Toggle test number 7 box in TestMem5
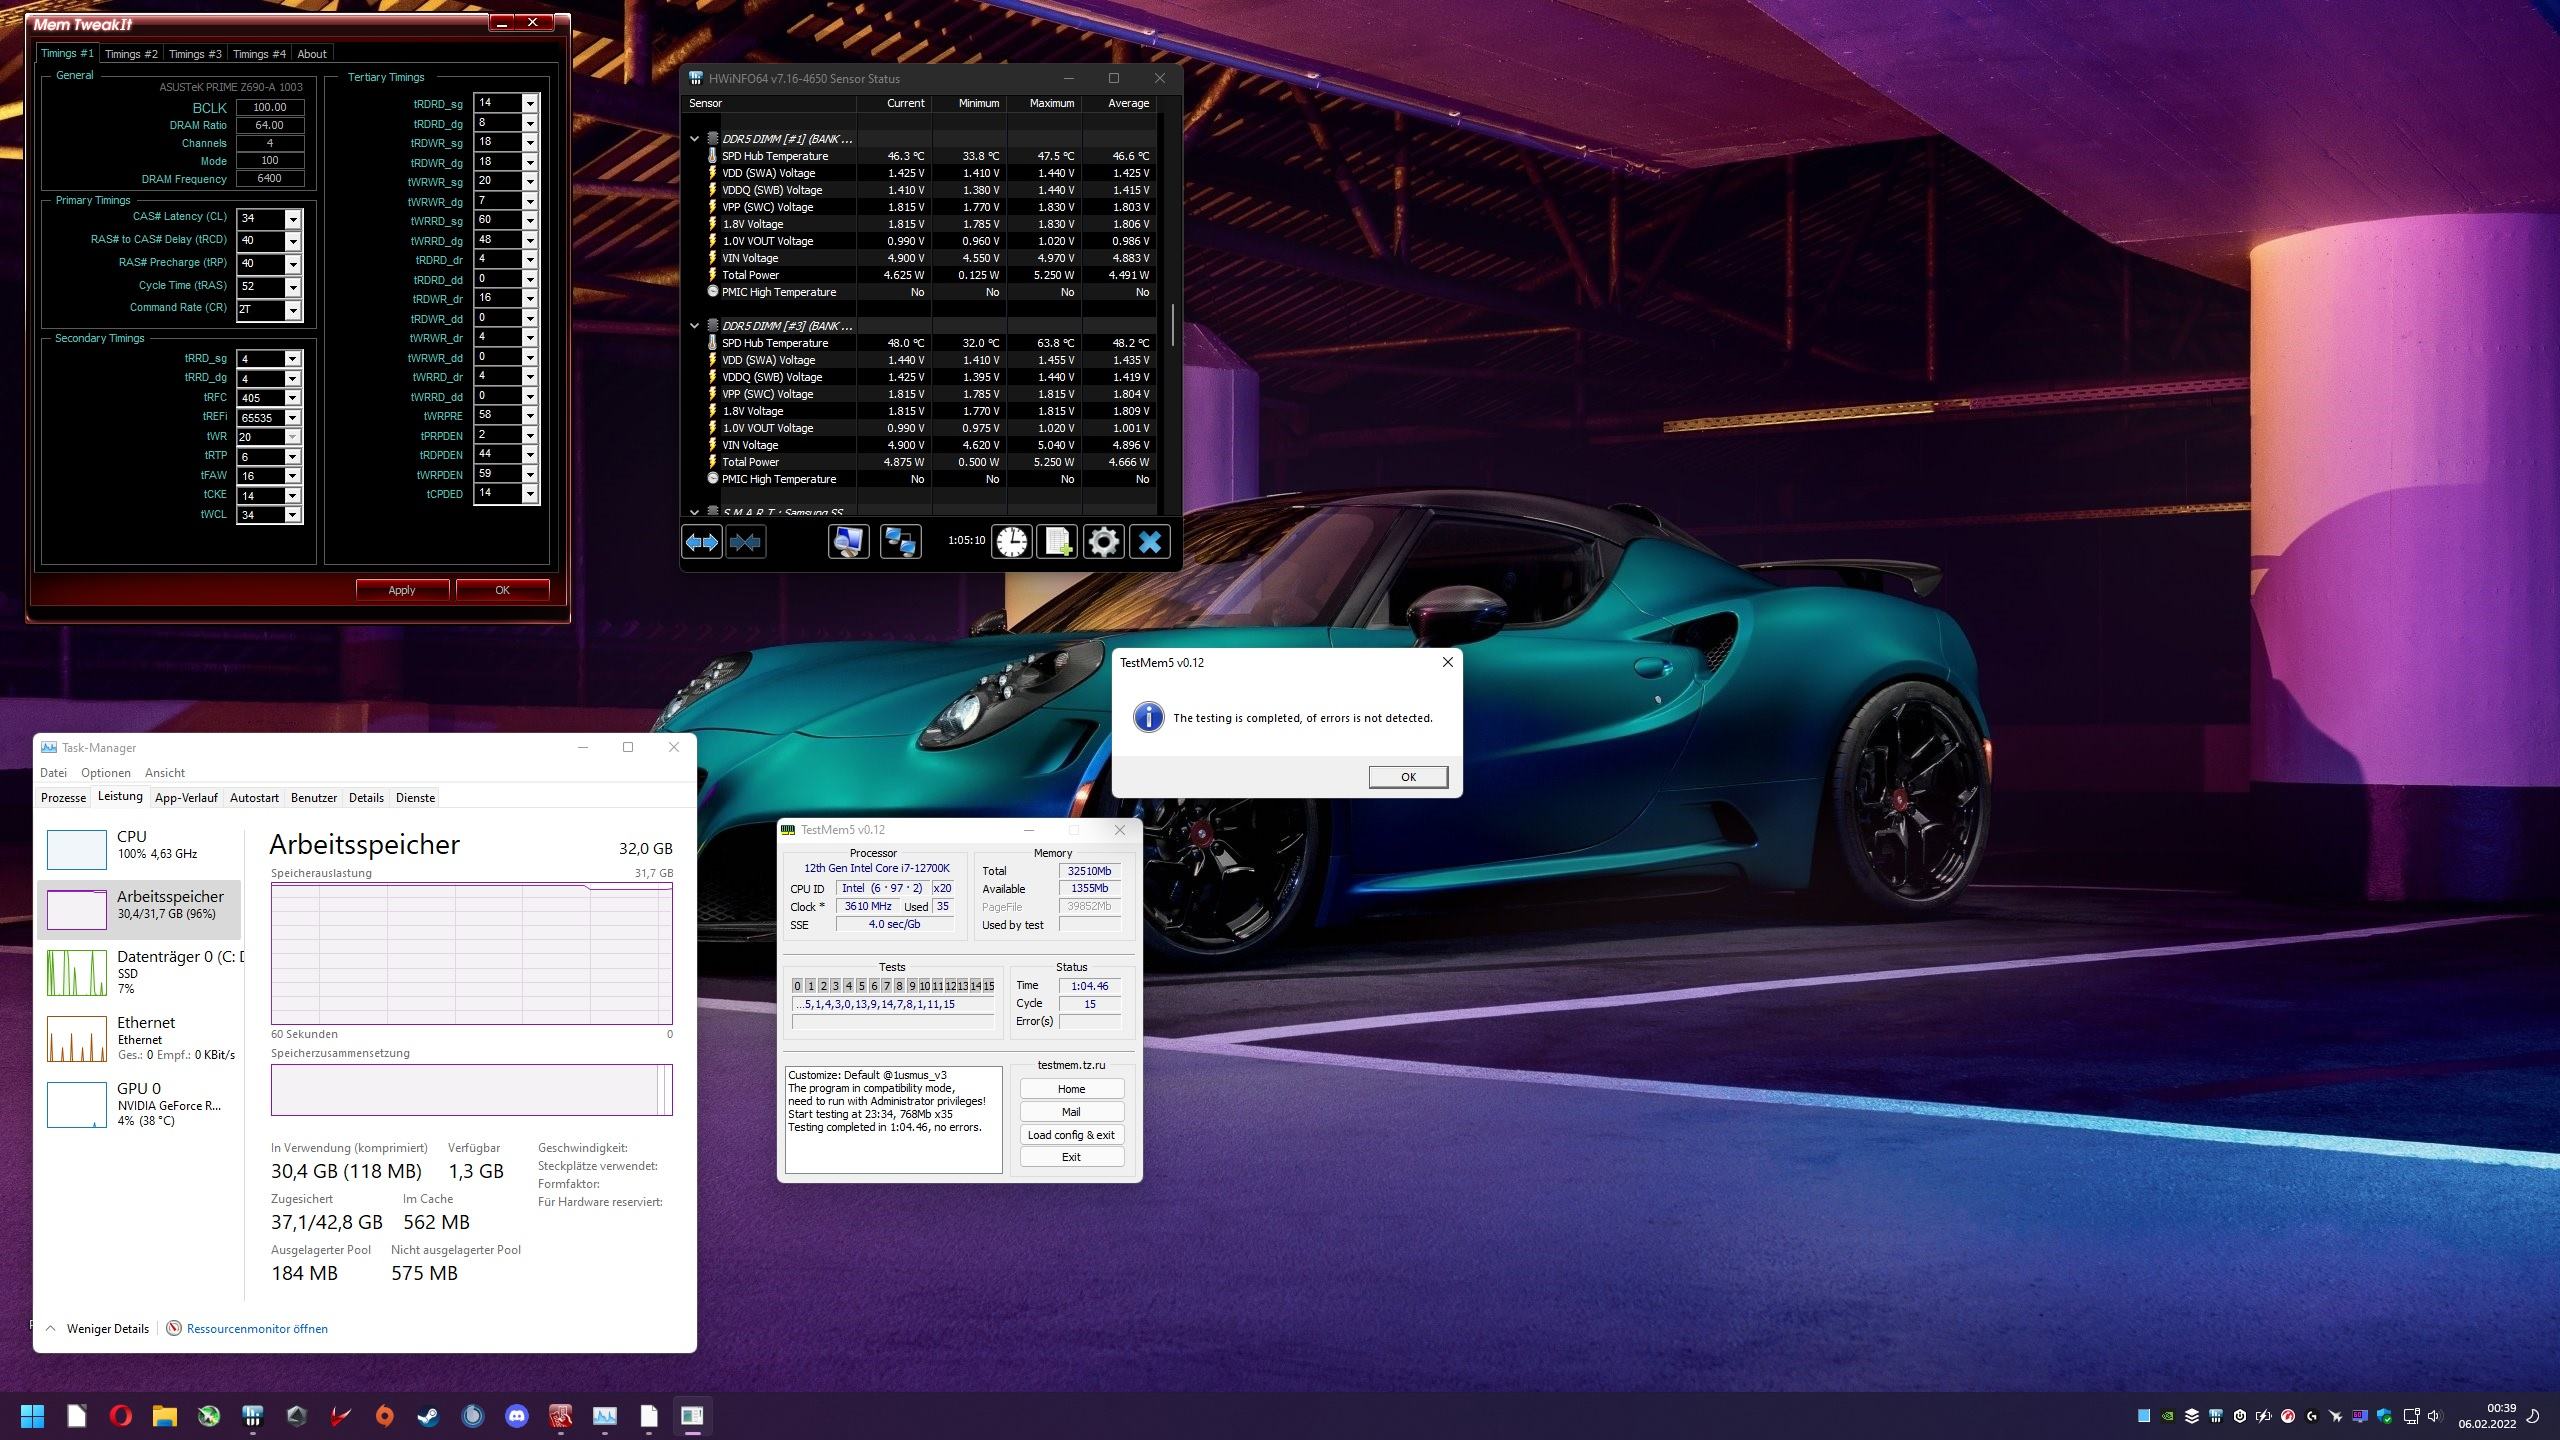This screenshot has height=1440, width=2560. [x=886, y=986]
